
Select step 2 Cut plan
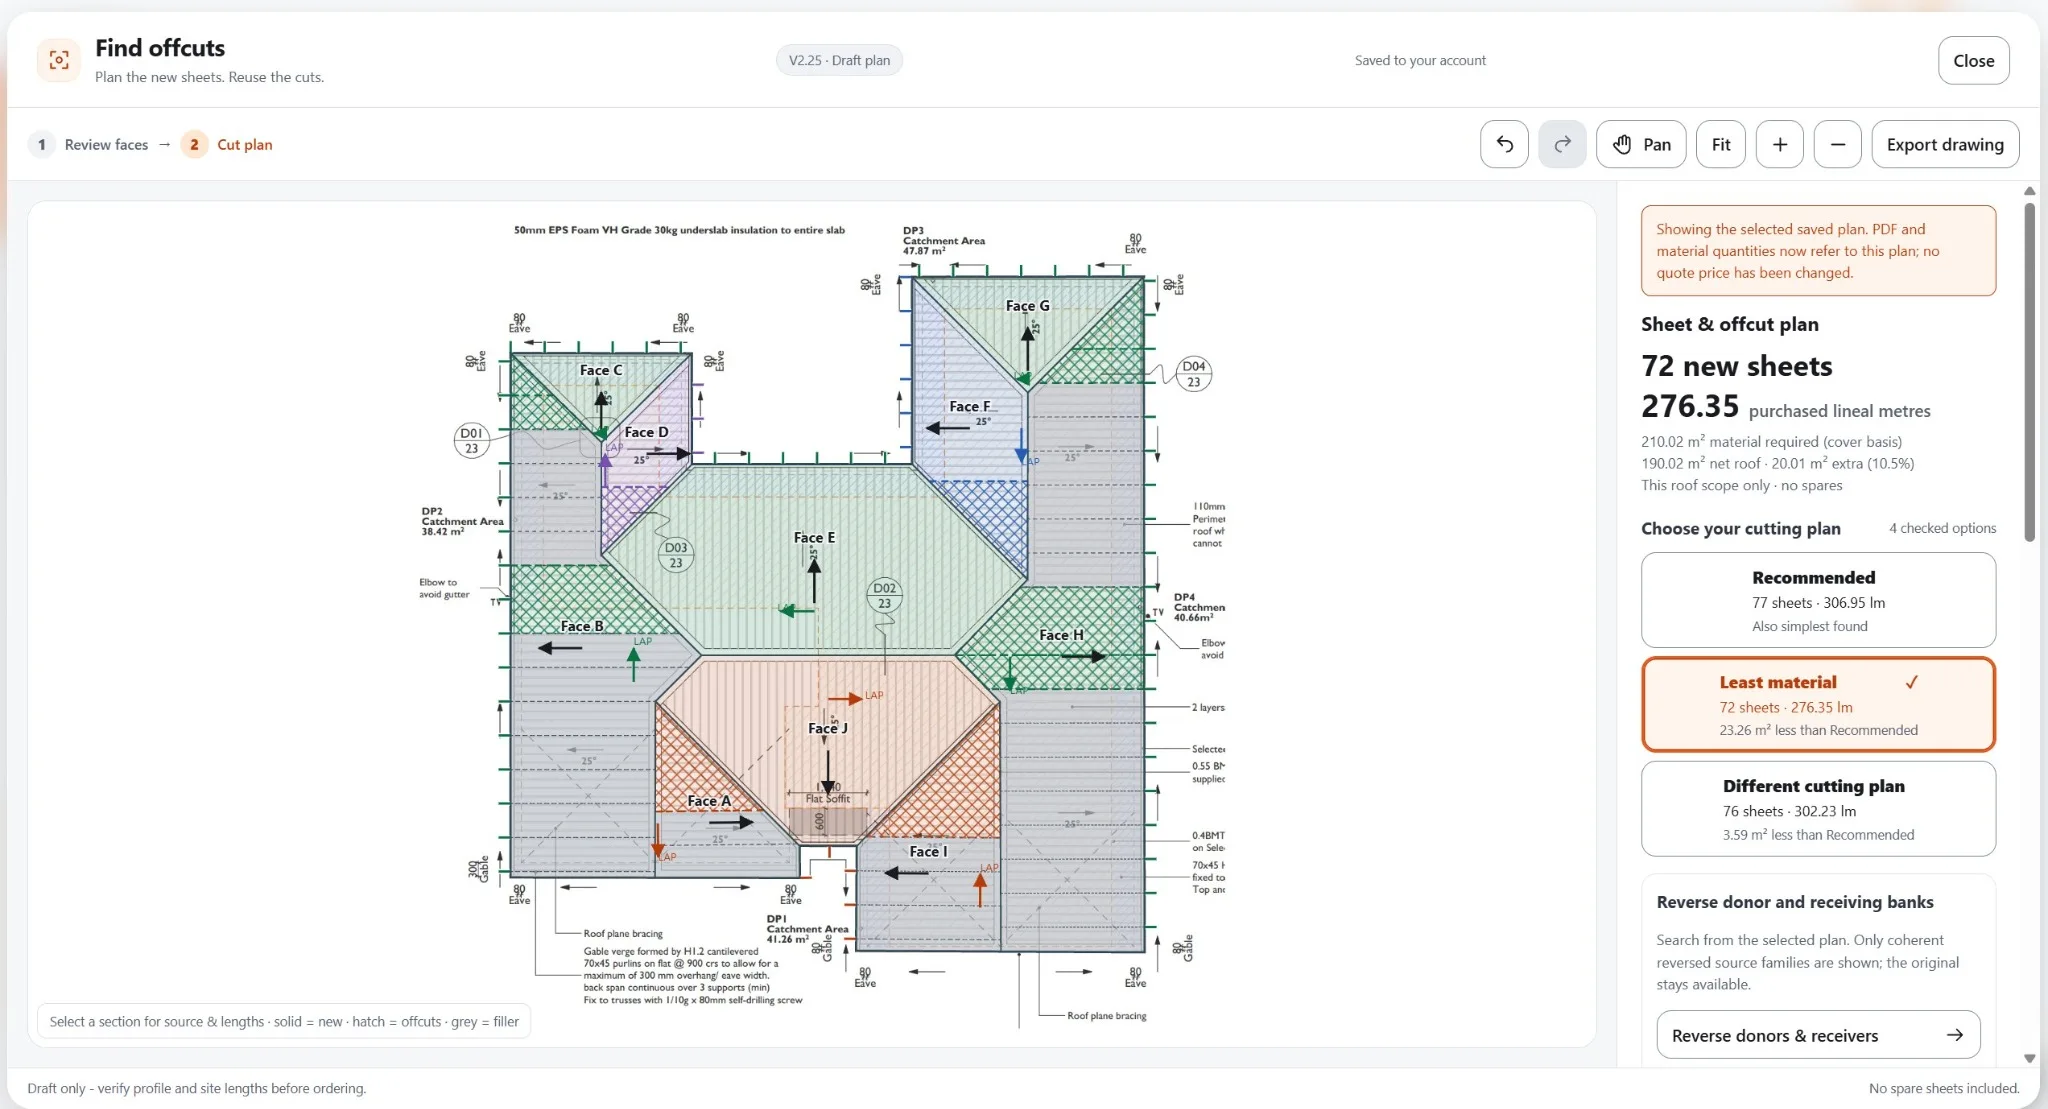point(227,144)
